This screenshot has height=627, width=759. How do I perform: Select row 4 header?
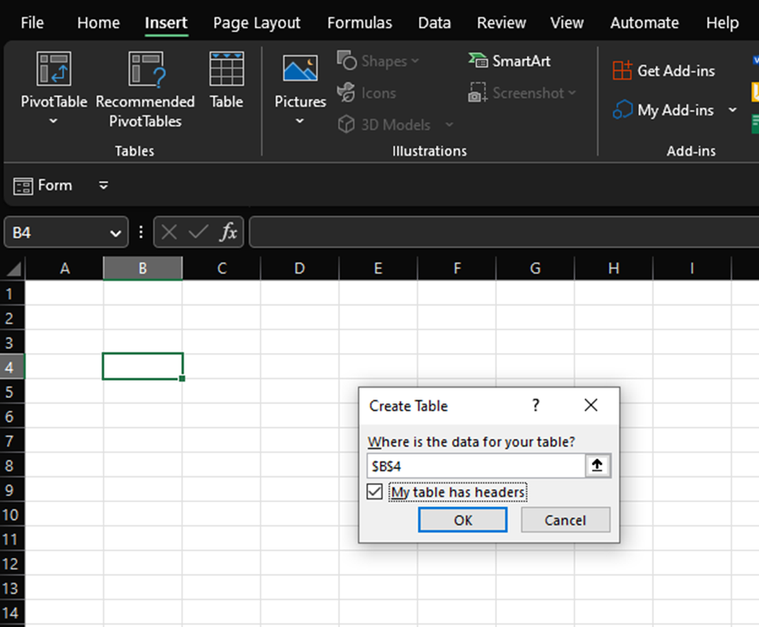(x=12, y=367)
